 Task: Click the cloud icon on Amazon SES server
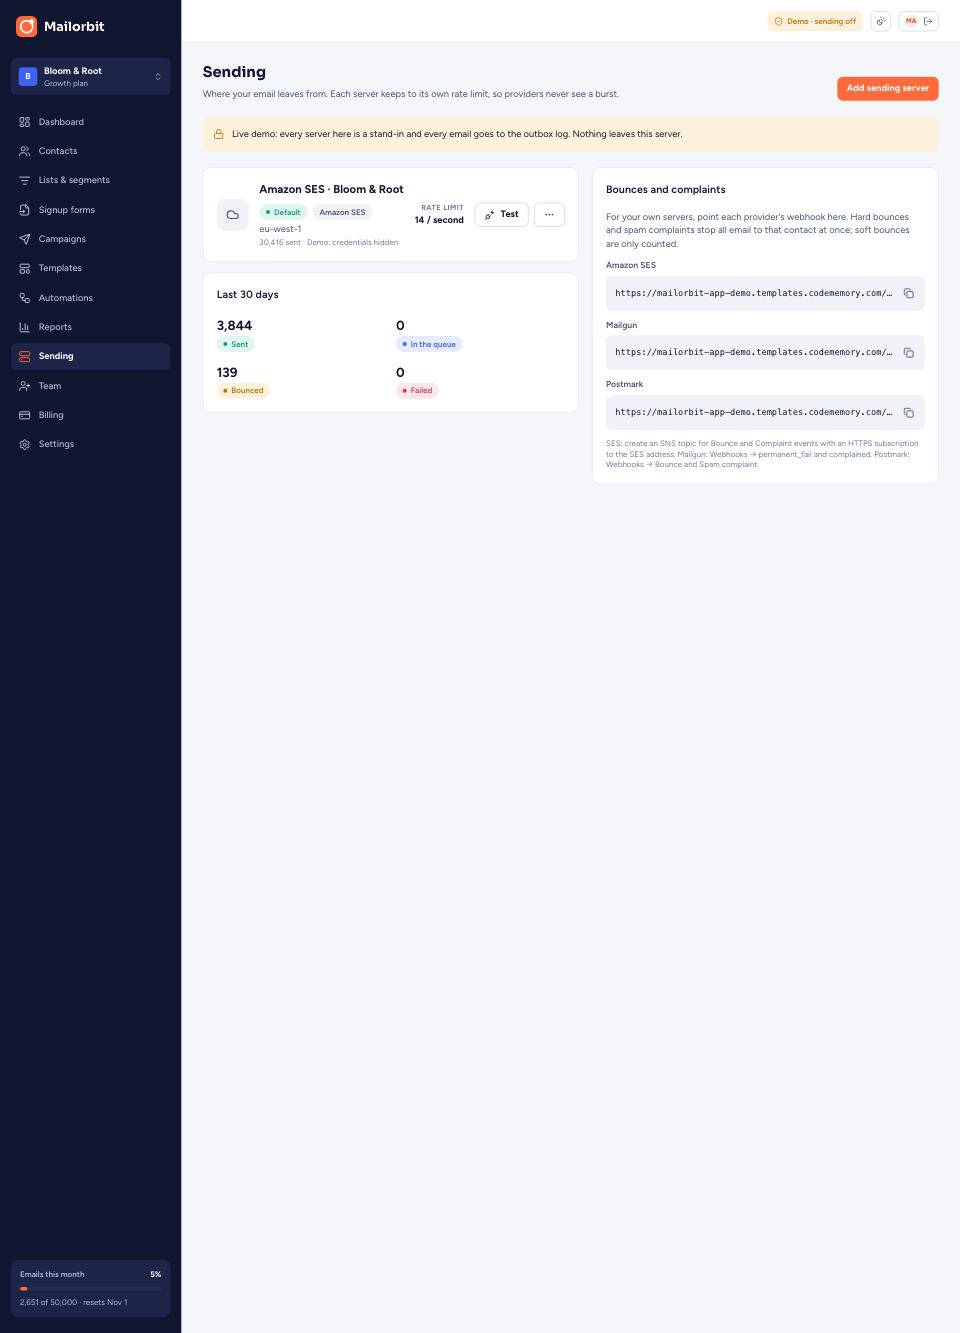pyautogui.click(x=233, y=215)
